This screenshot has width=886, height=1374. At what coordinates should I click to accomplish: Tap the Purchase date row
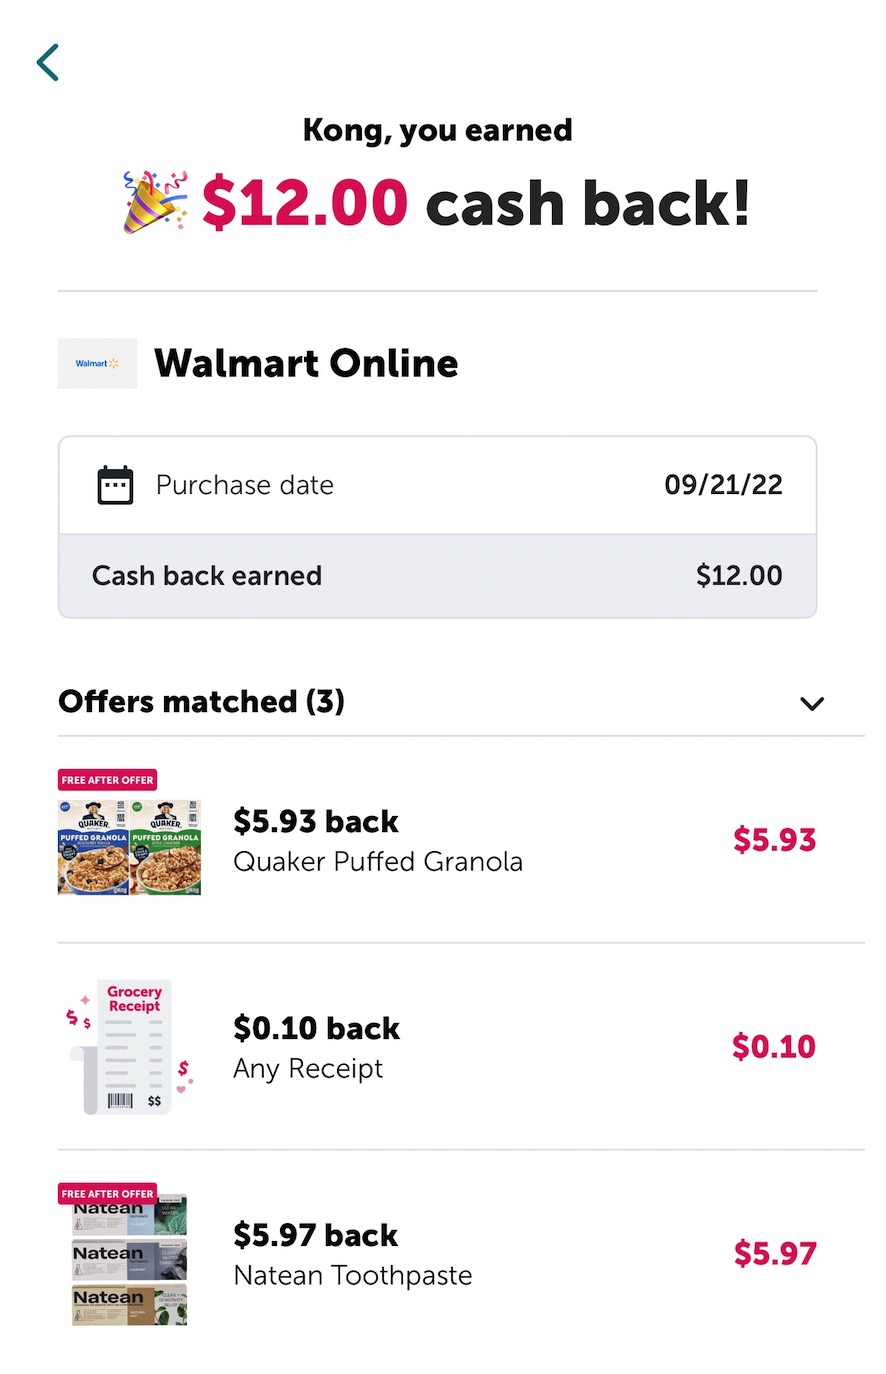(437, 485)
